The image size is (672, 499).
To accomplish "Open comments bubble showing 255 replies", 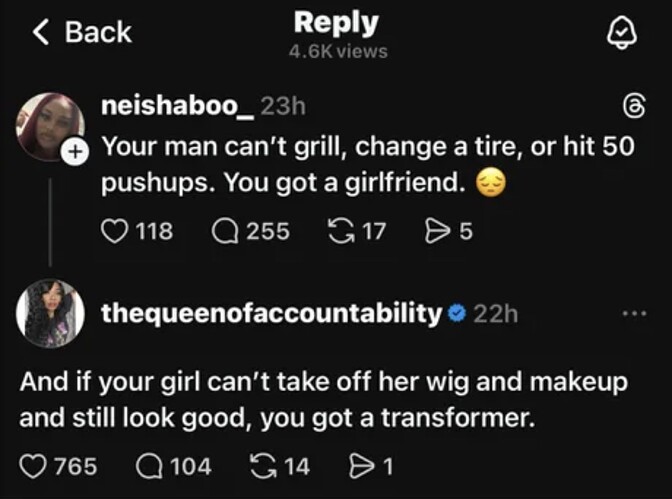I will [x=225, y=231].
